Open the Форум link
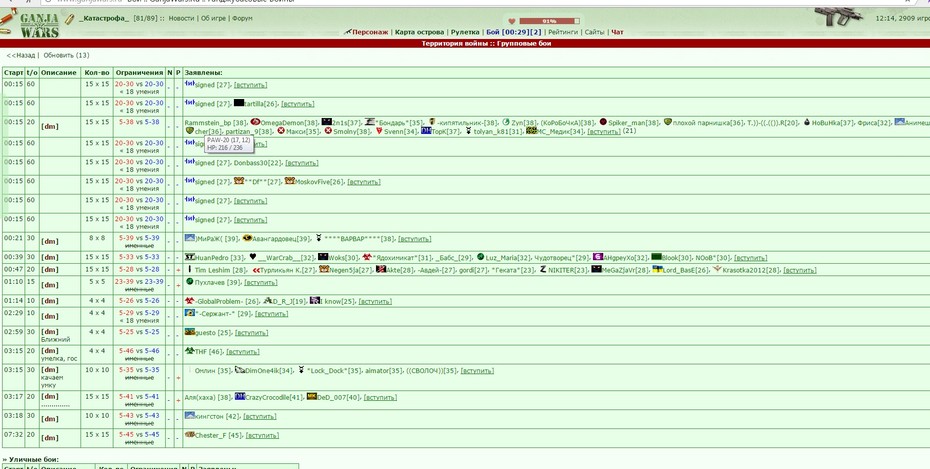The width and height of the screenshot is (930, 469). click(243, 18)
